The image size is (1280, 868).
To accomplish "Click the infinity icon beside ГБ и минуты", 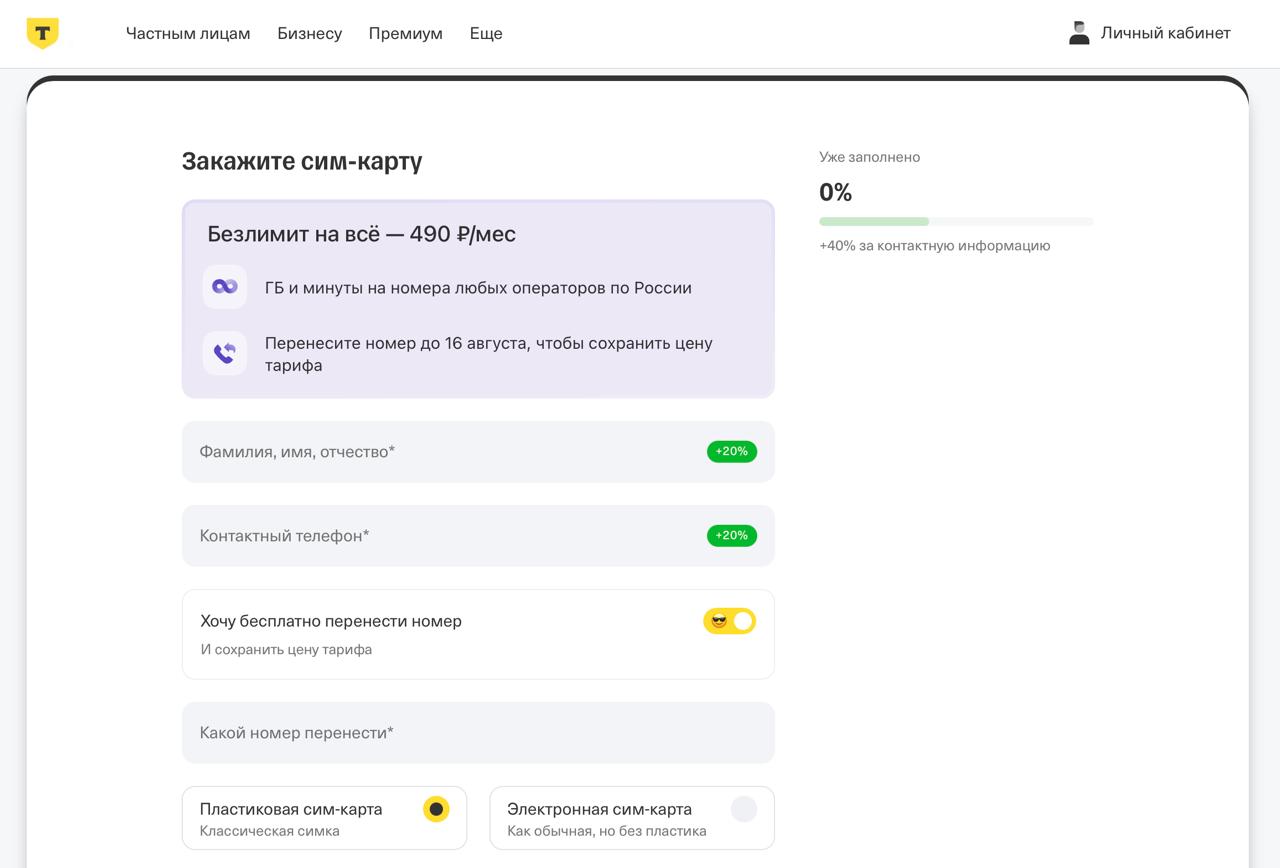I will click(x=225, y=287).
